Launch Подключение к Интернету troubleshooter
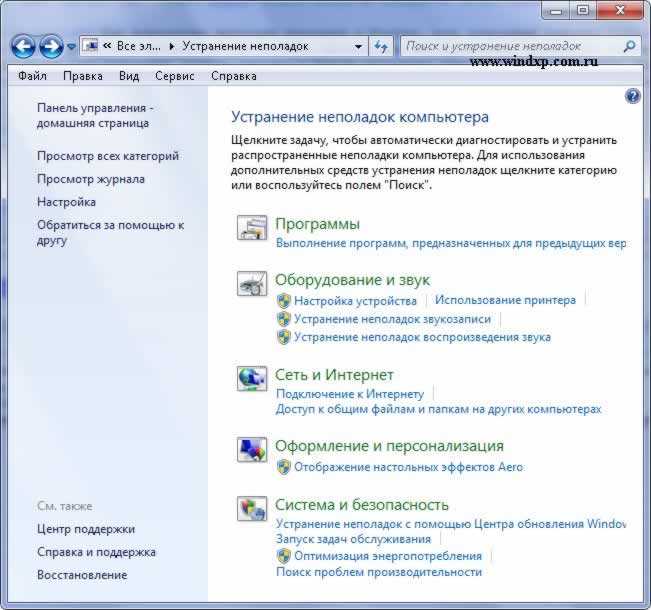This screenshot has width=651, height=610. click(350, 394)
